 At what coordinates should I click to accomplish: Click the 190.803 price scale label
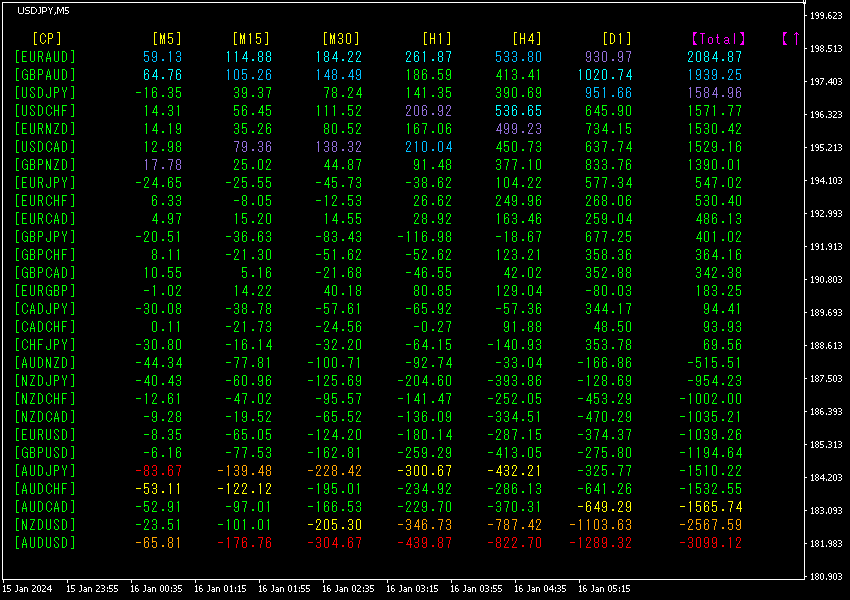click(826, 280)
